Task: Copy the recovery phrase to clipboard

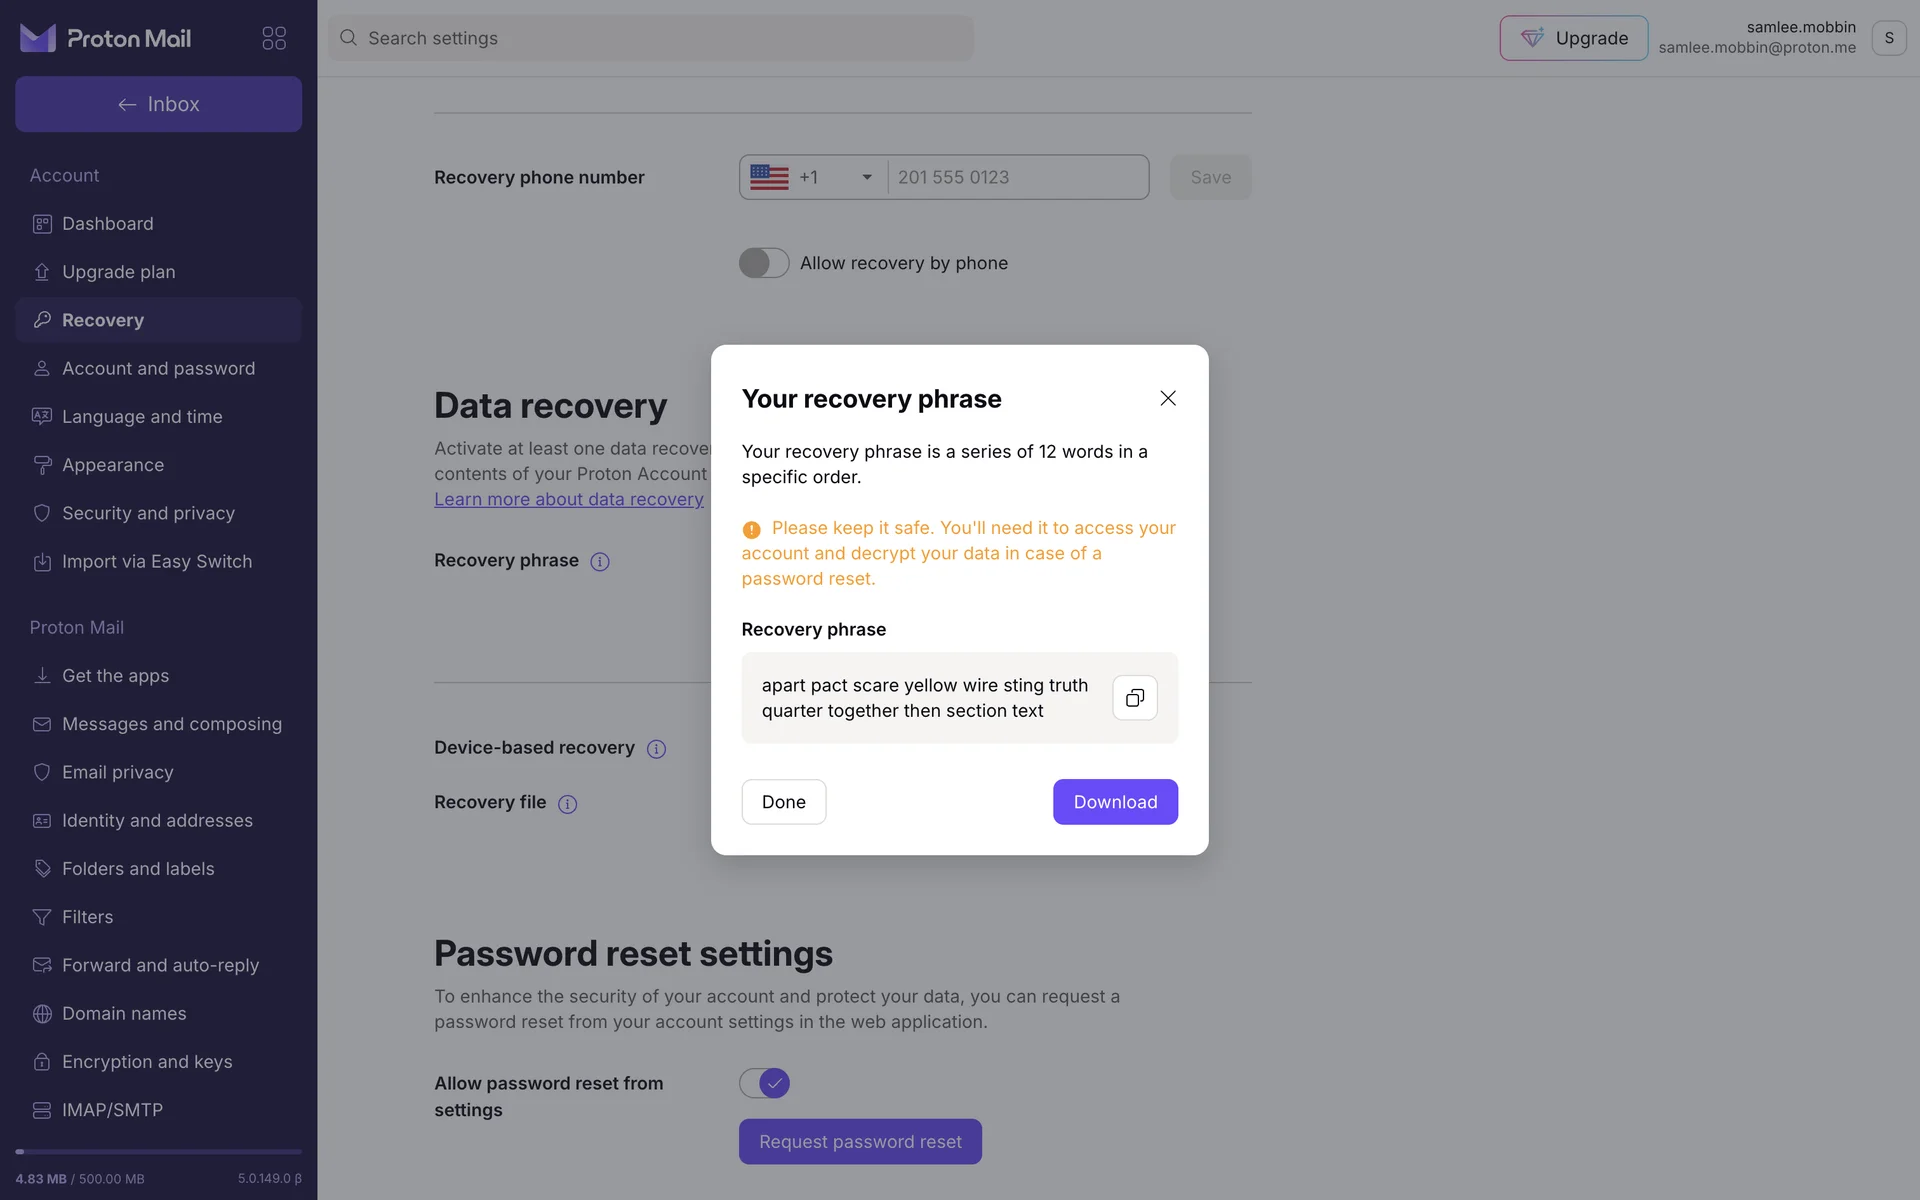Action: [x=1134, y=698]
